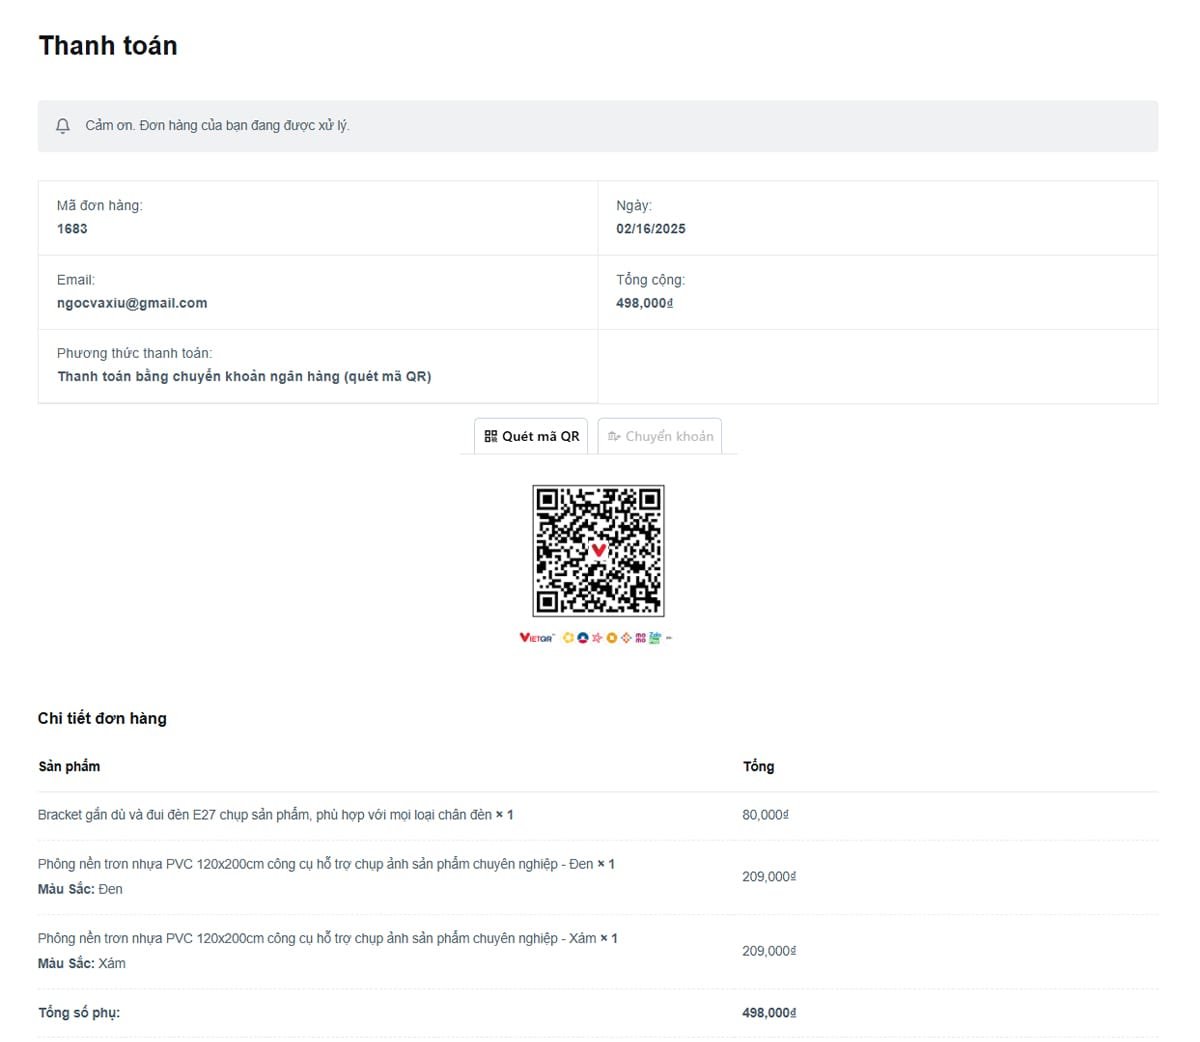1200x1042 pixels.
Task: Click the Tổng số phụ label
Action: 79,1013
